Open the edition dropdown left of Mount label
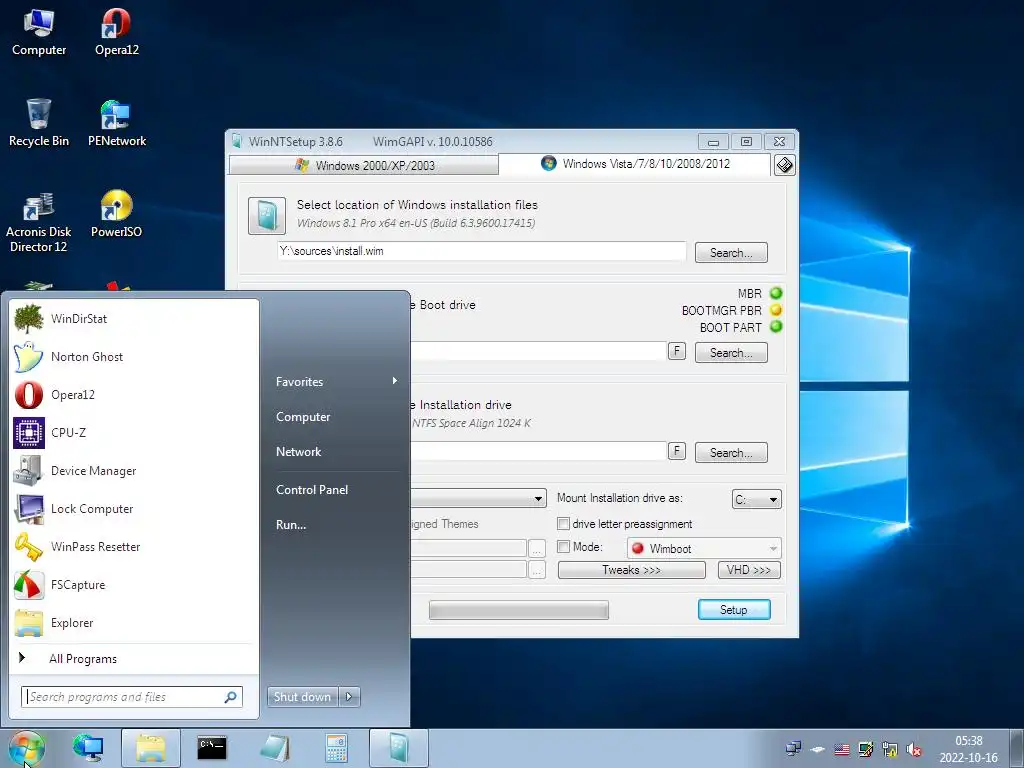 pyautogui.click(x=478, y=499)
